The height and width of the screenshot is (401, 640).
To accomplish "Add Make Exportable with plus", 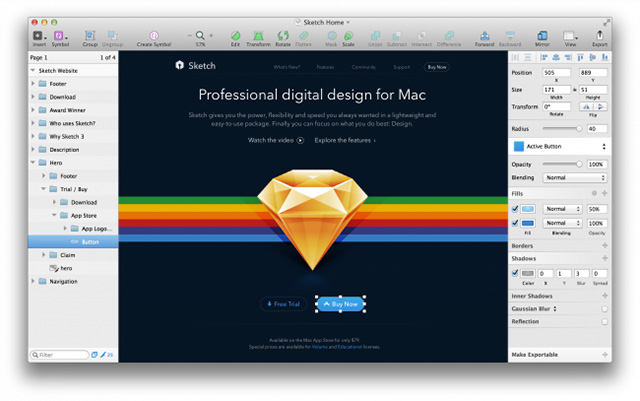I will (x=605, y=354).
